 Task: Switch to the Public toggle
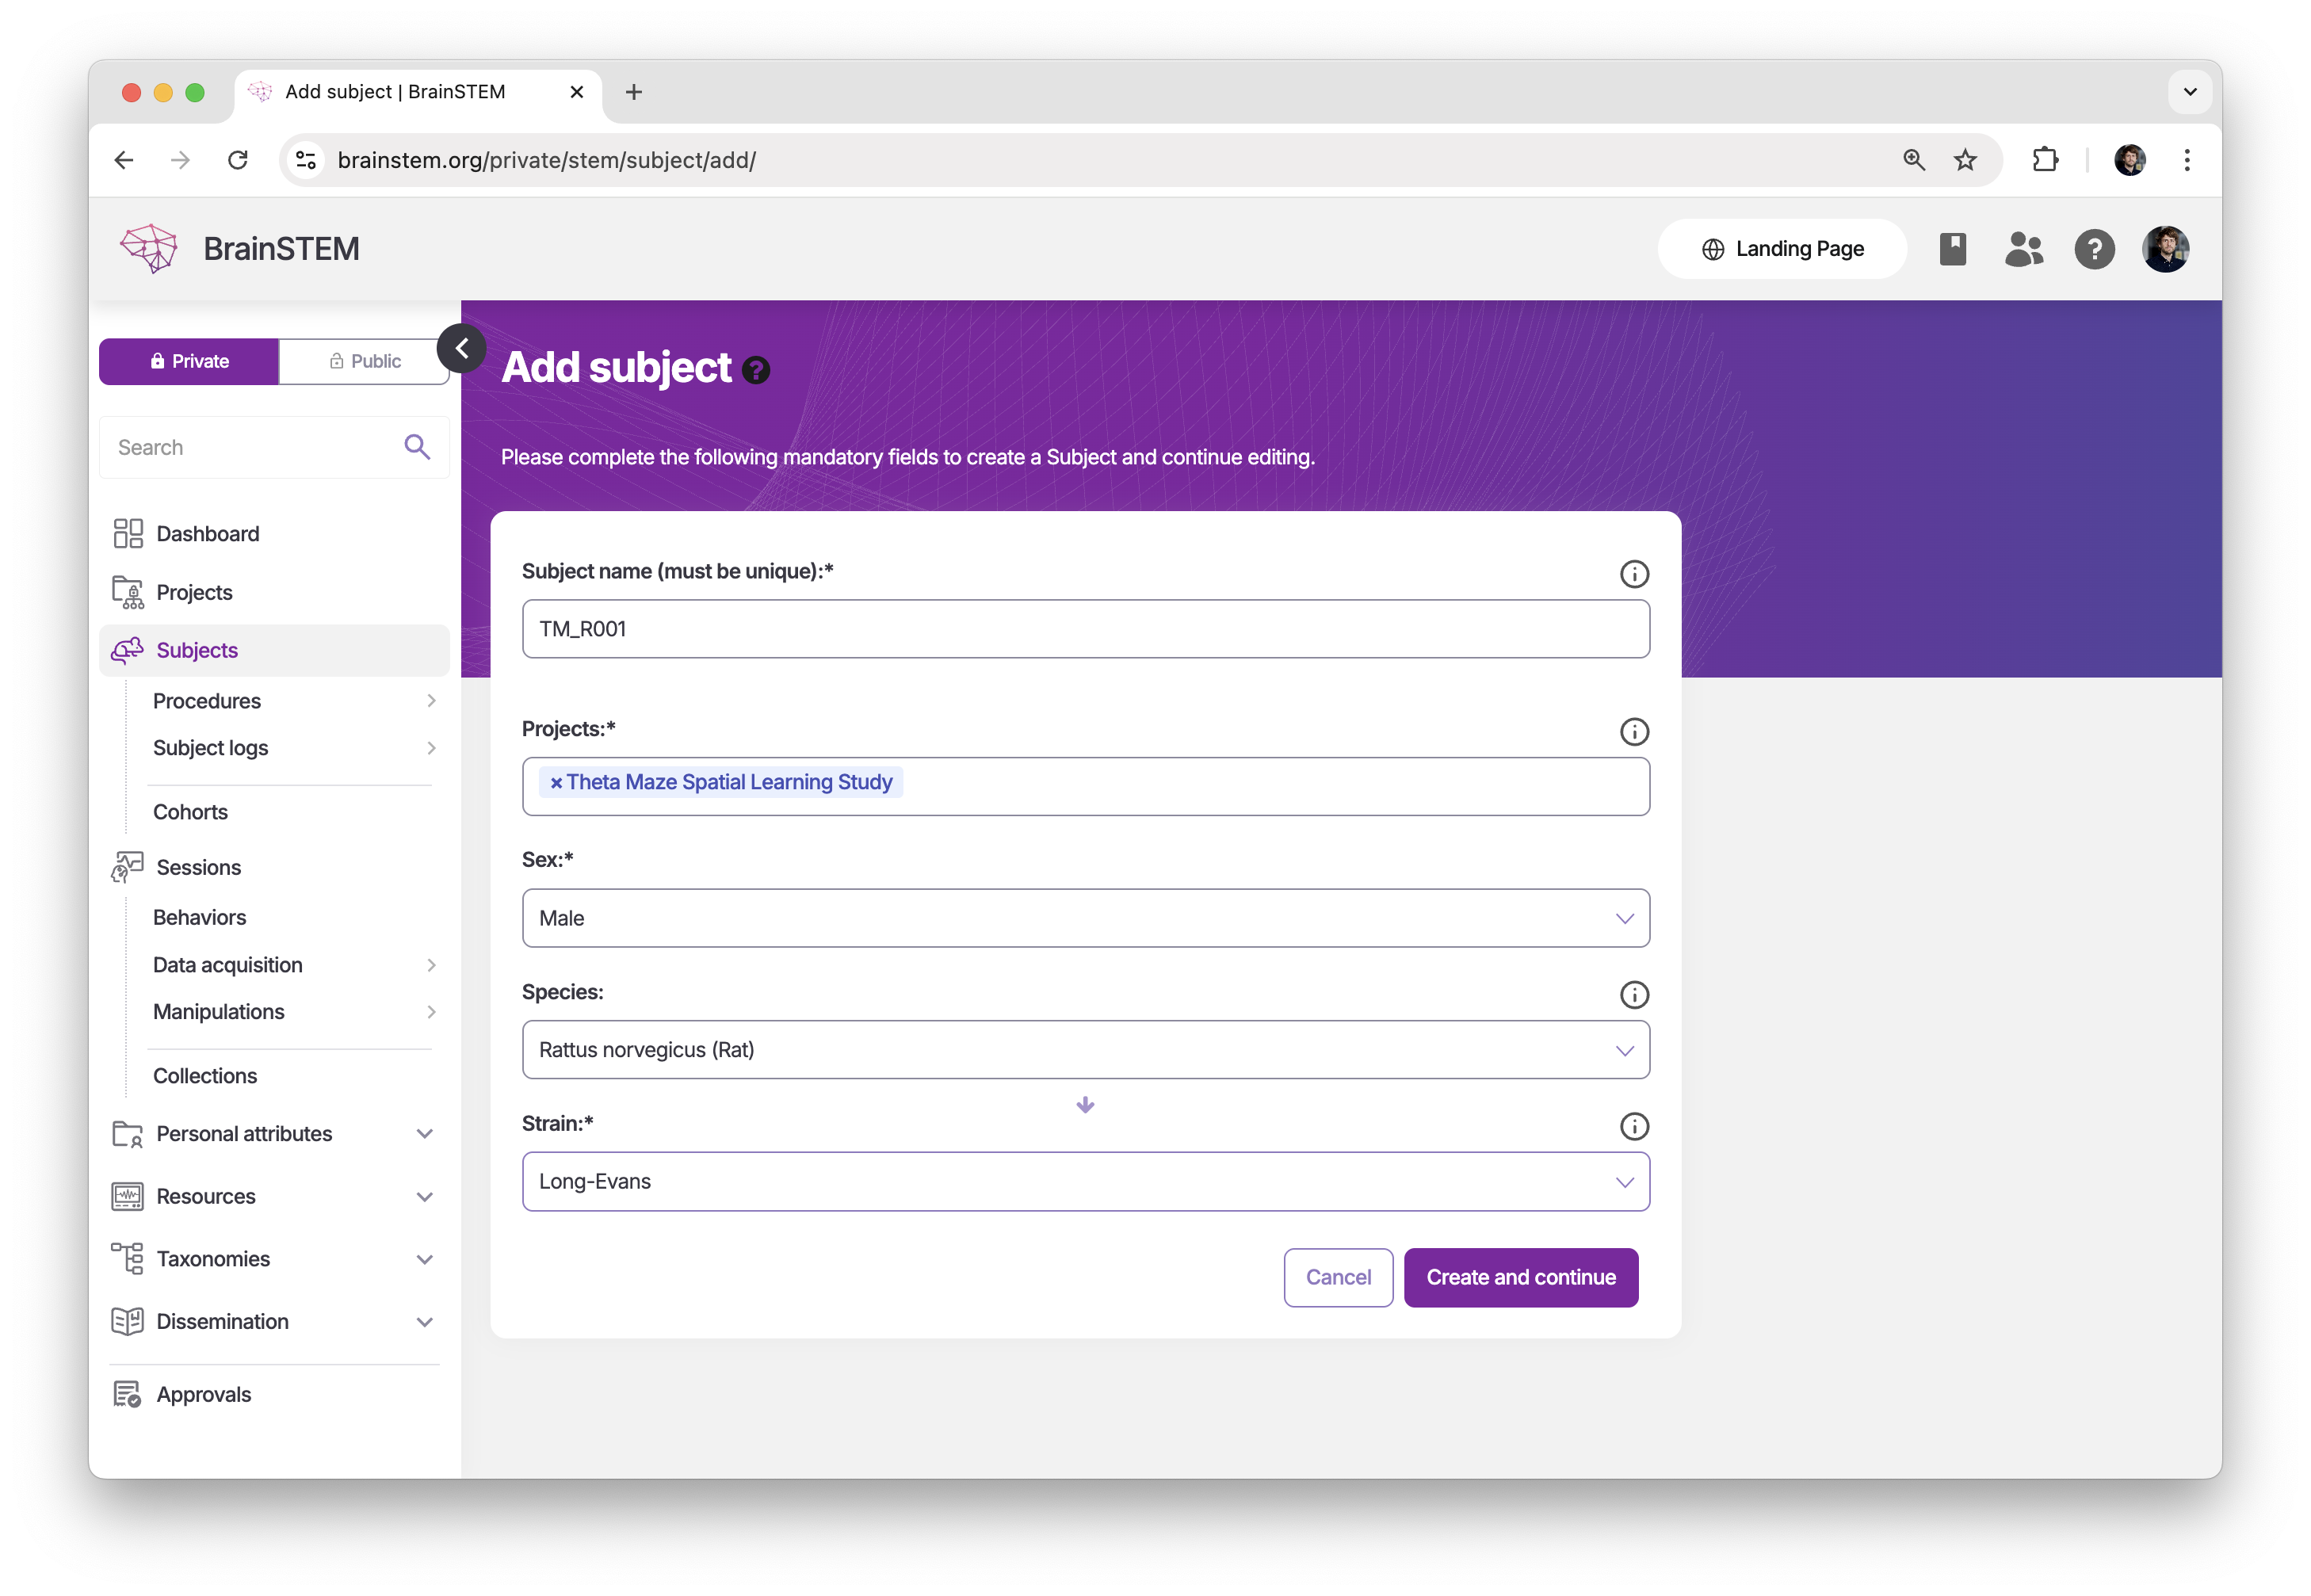(x=364, y=361)
